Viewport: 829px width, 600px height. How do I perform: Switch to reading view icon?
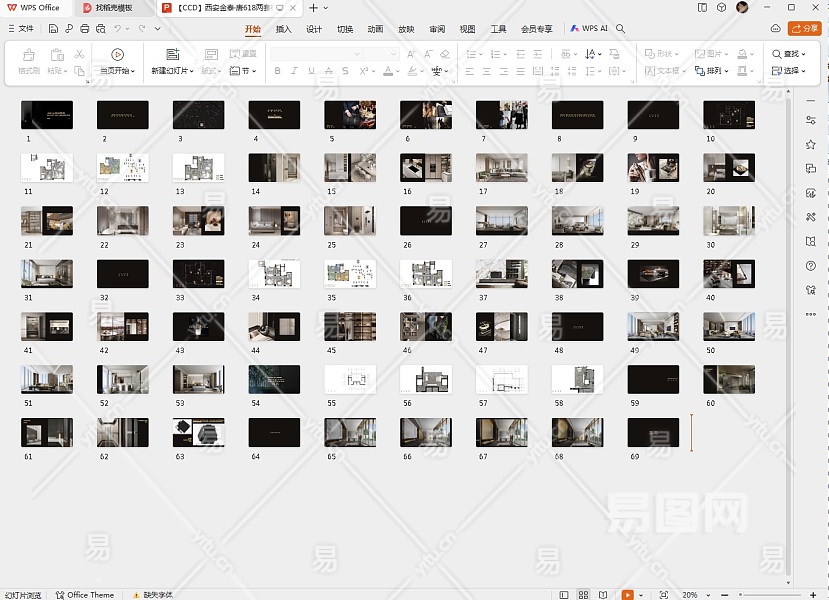tap(604, 594)
